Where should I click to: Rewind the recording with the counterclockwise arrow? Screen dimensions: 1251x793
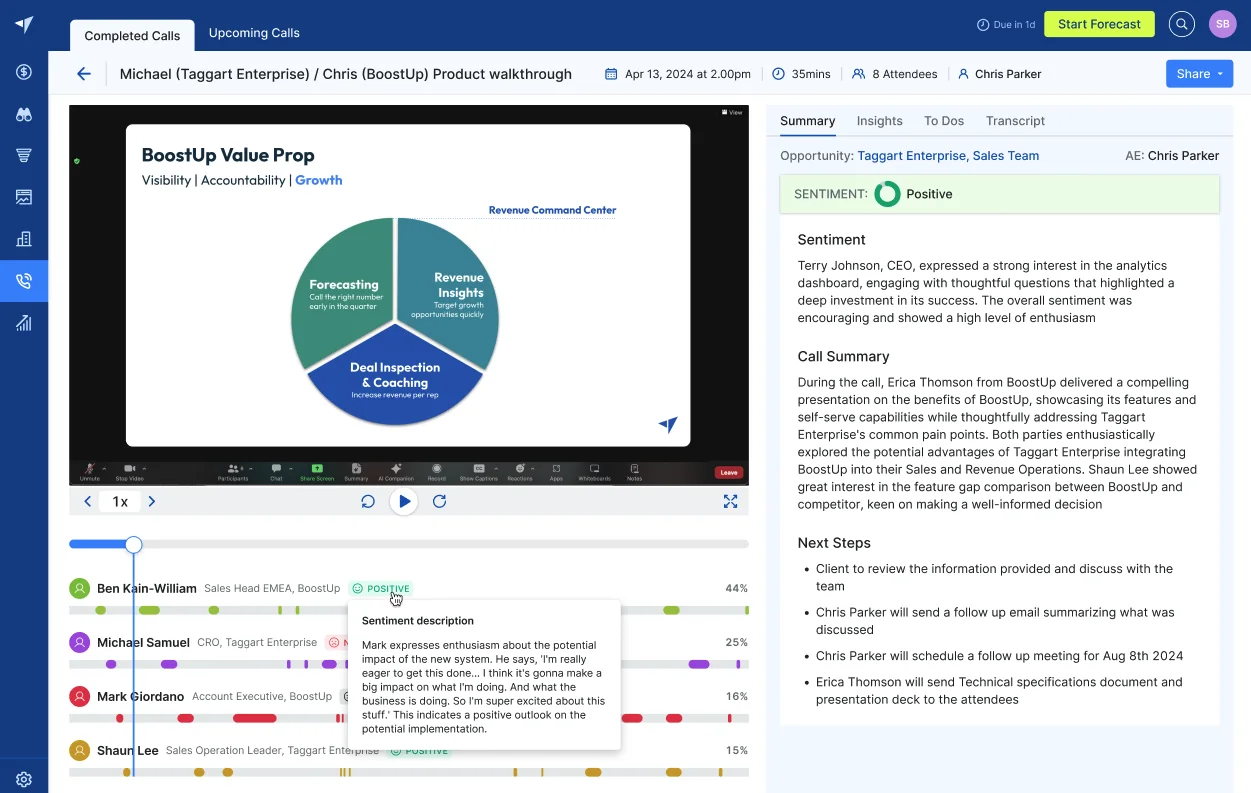(368, 502)
